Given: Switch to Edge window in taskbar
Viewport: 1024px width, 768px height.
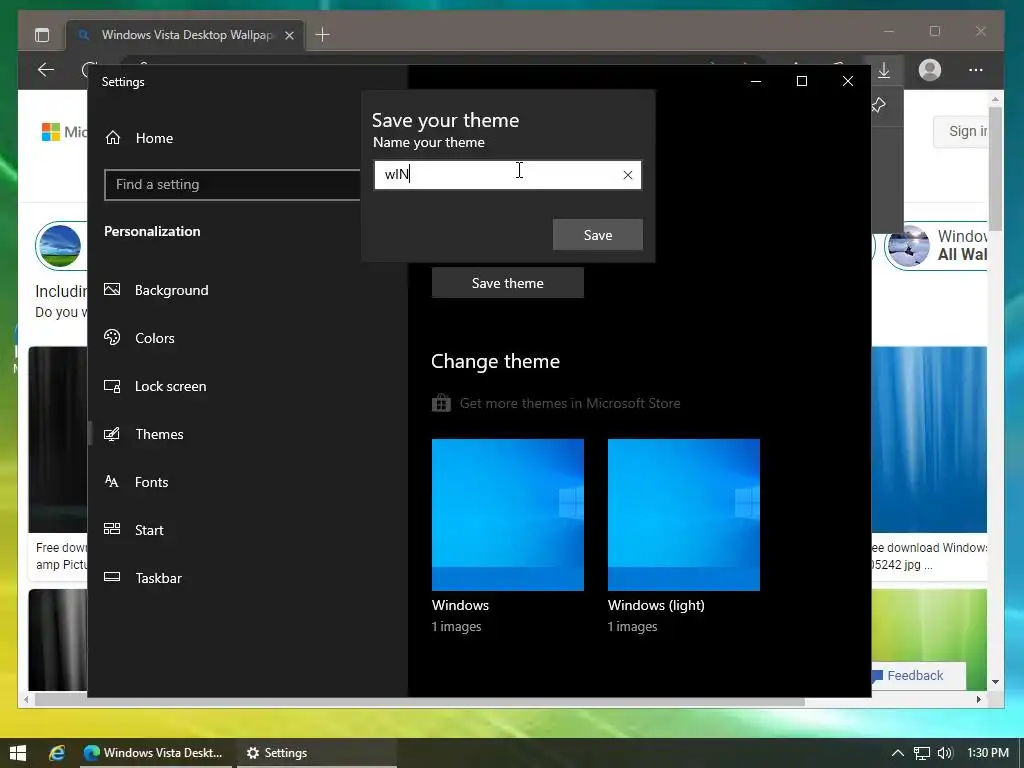Looking at the screenshot, I should pyautogui.click(x=155, y=753).
